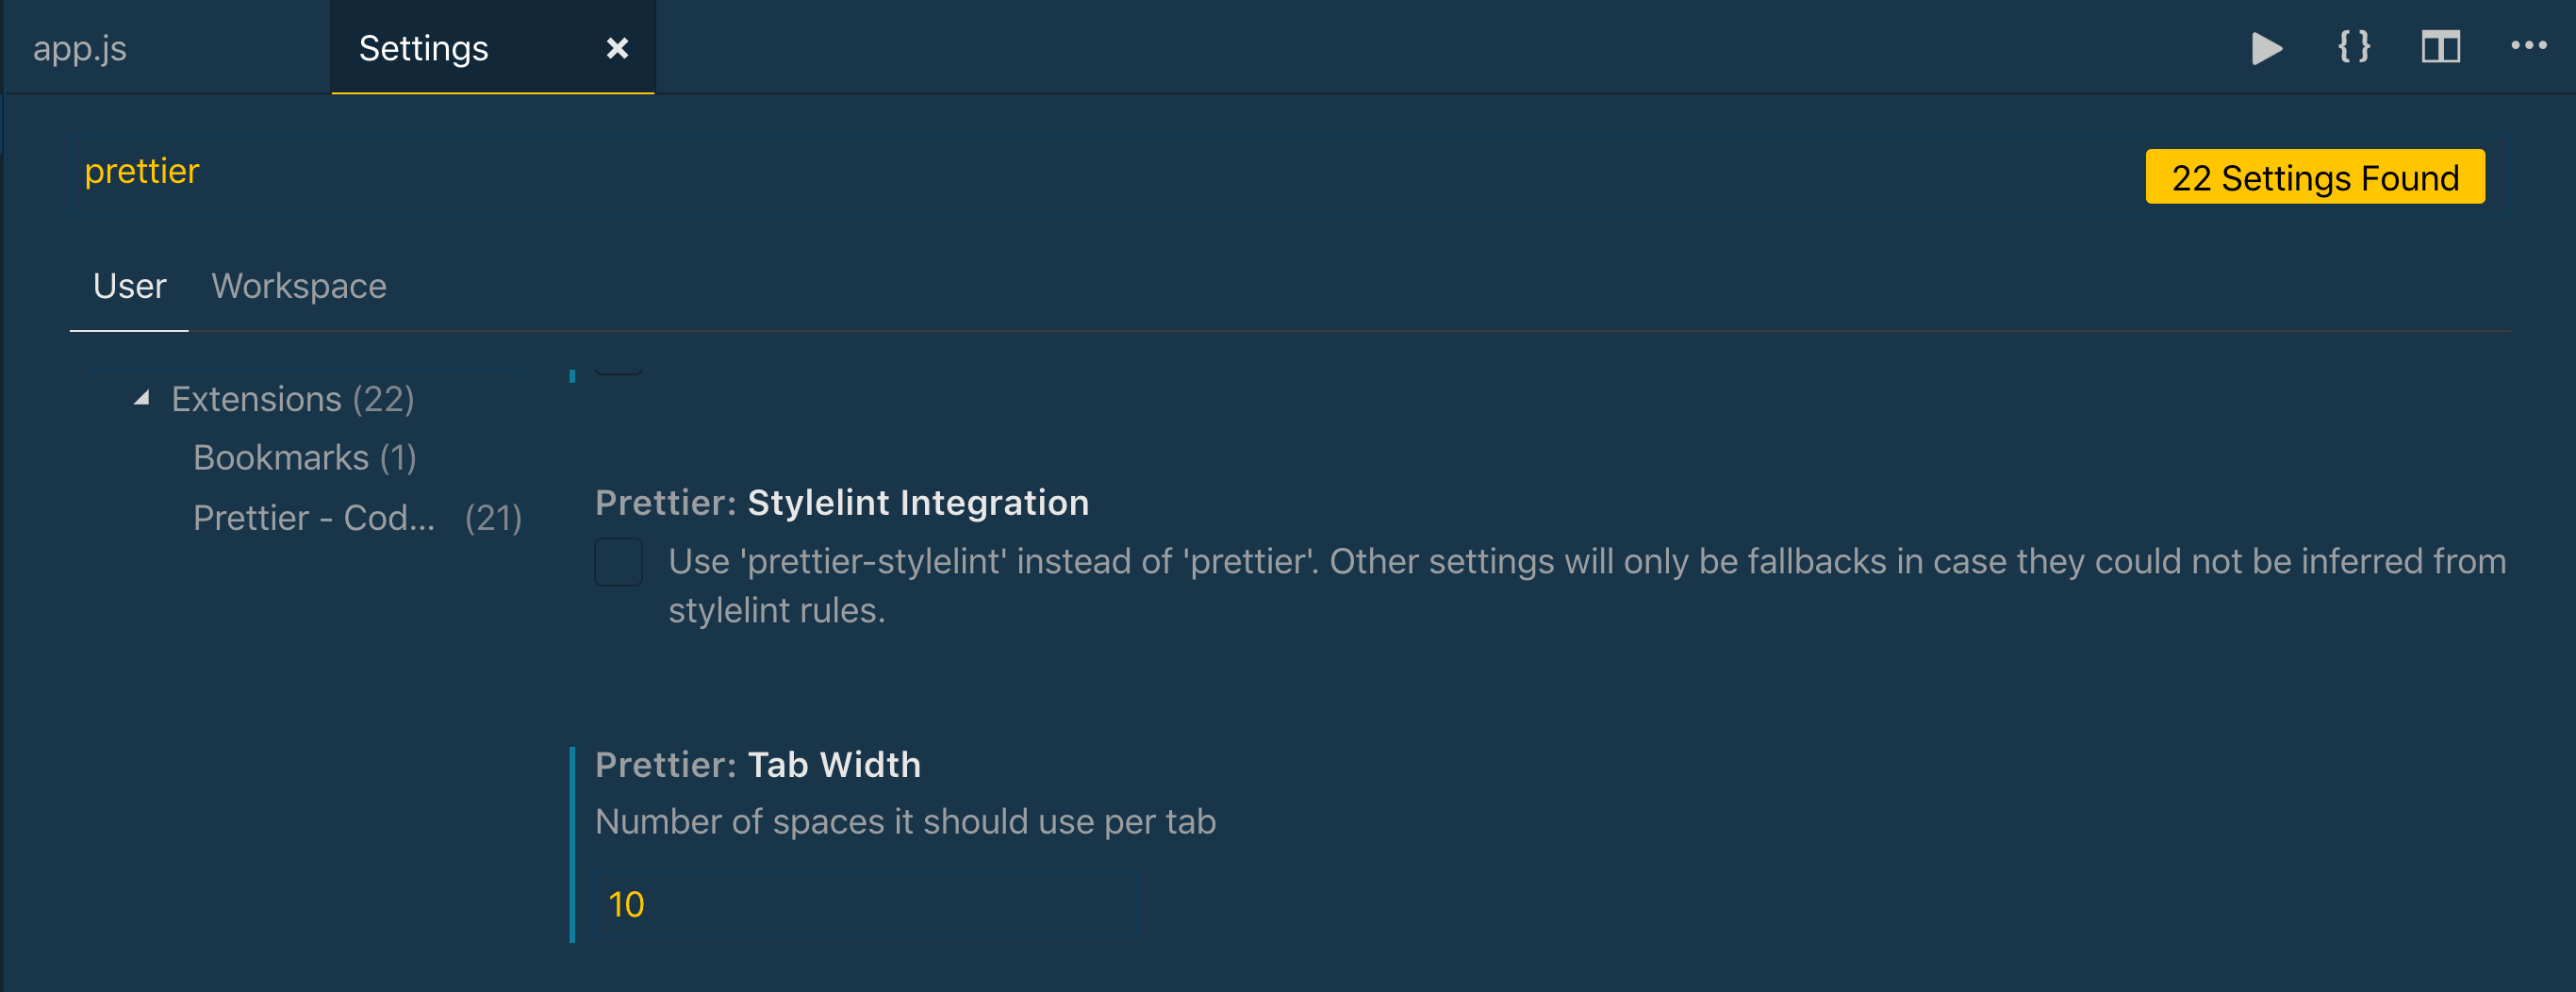Toggle the partially visible checkbox above Stylelint Integration
Viewport: 2576px width, 992px height.
618,369
